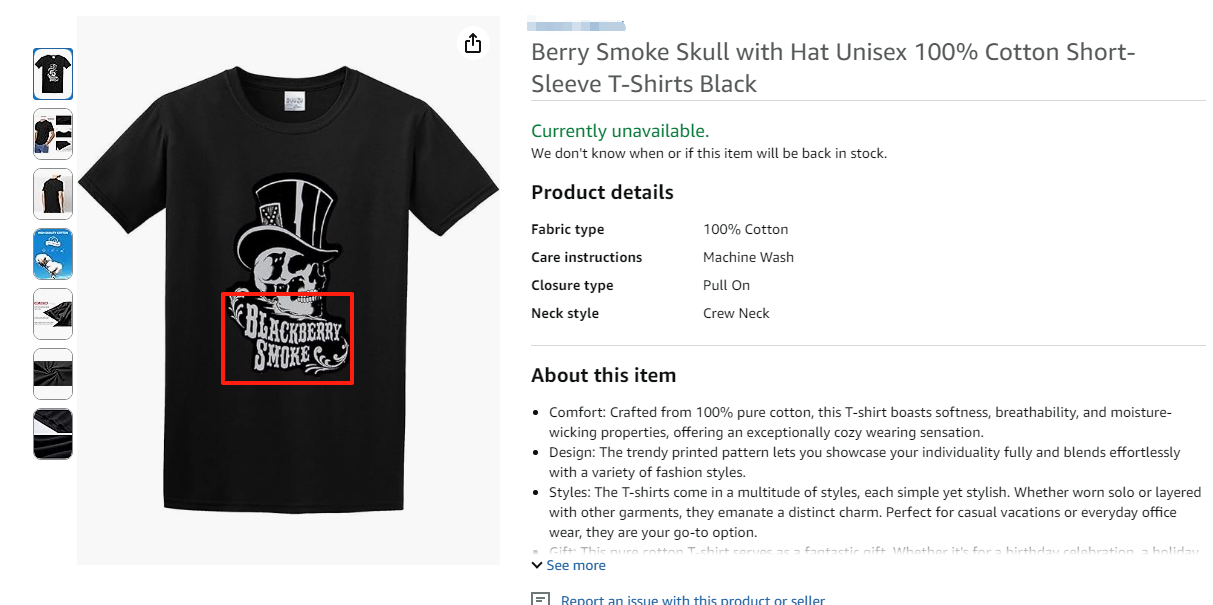The image size is (1213, 605).
Task: Expand the See more chevron arrow
Action: [x=537, y=565]
